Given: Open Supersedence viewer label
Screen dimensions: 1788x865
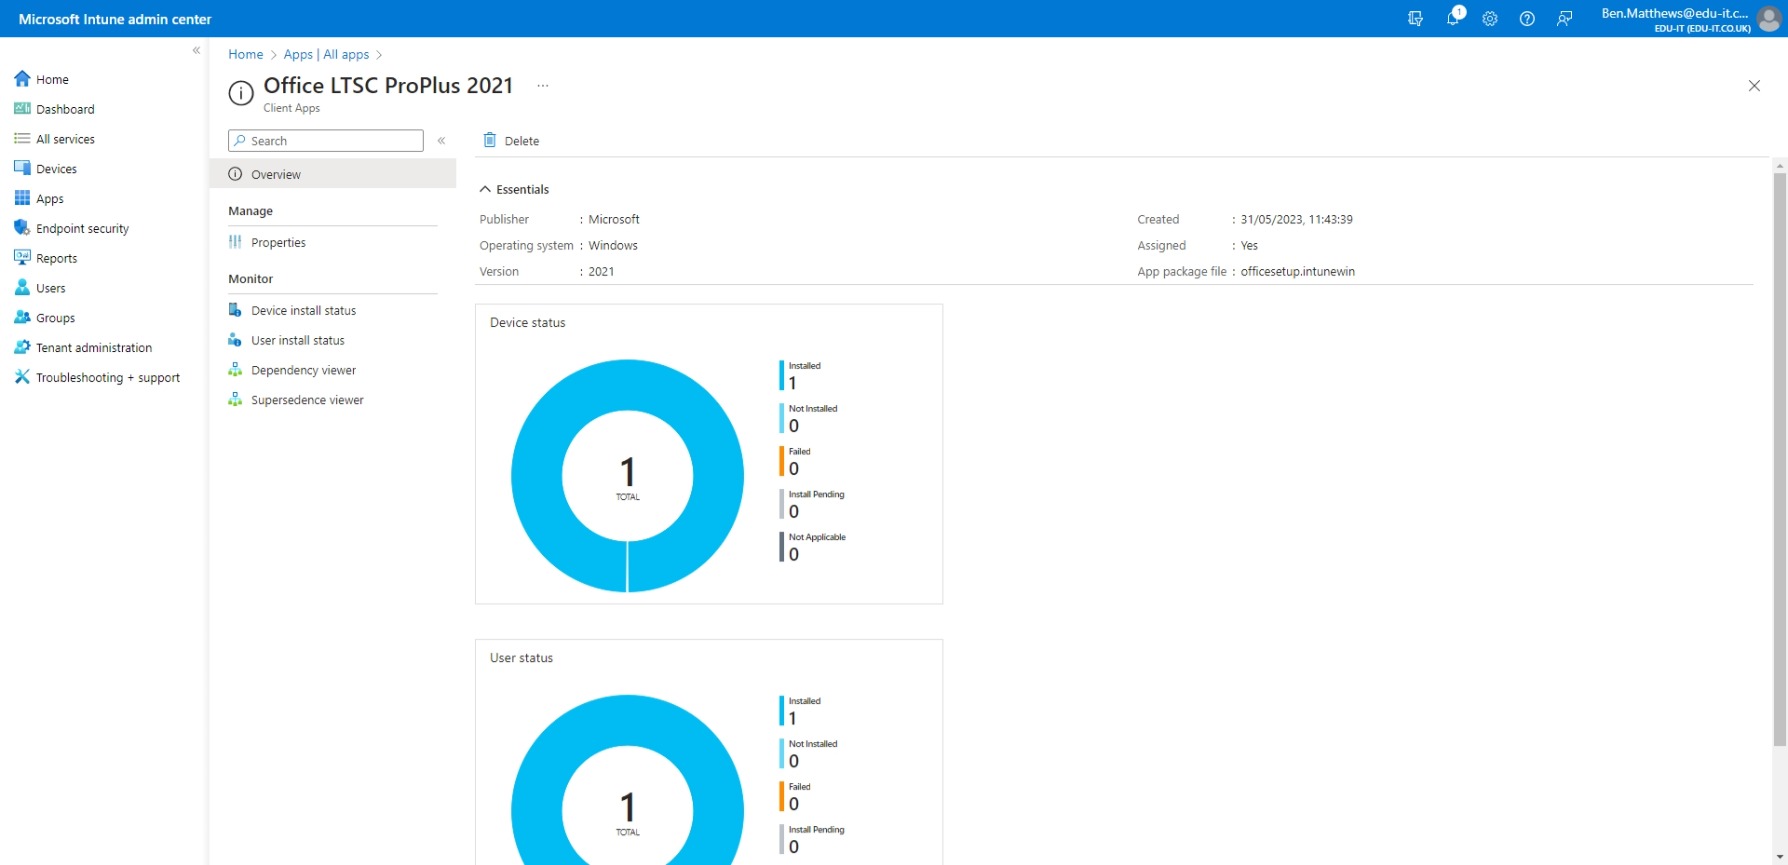Looking at the screenshot, I should click(x=307, y=400).
